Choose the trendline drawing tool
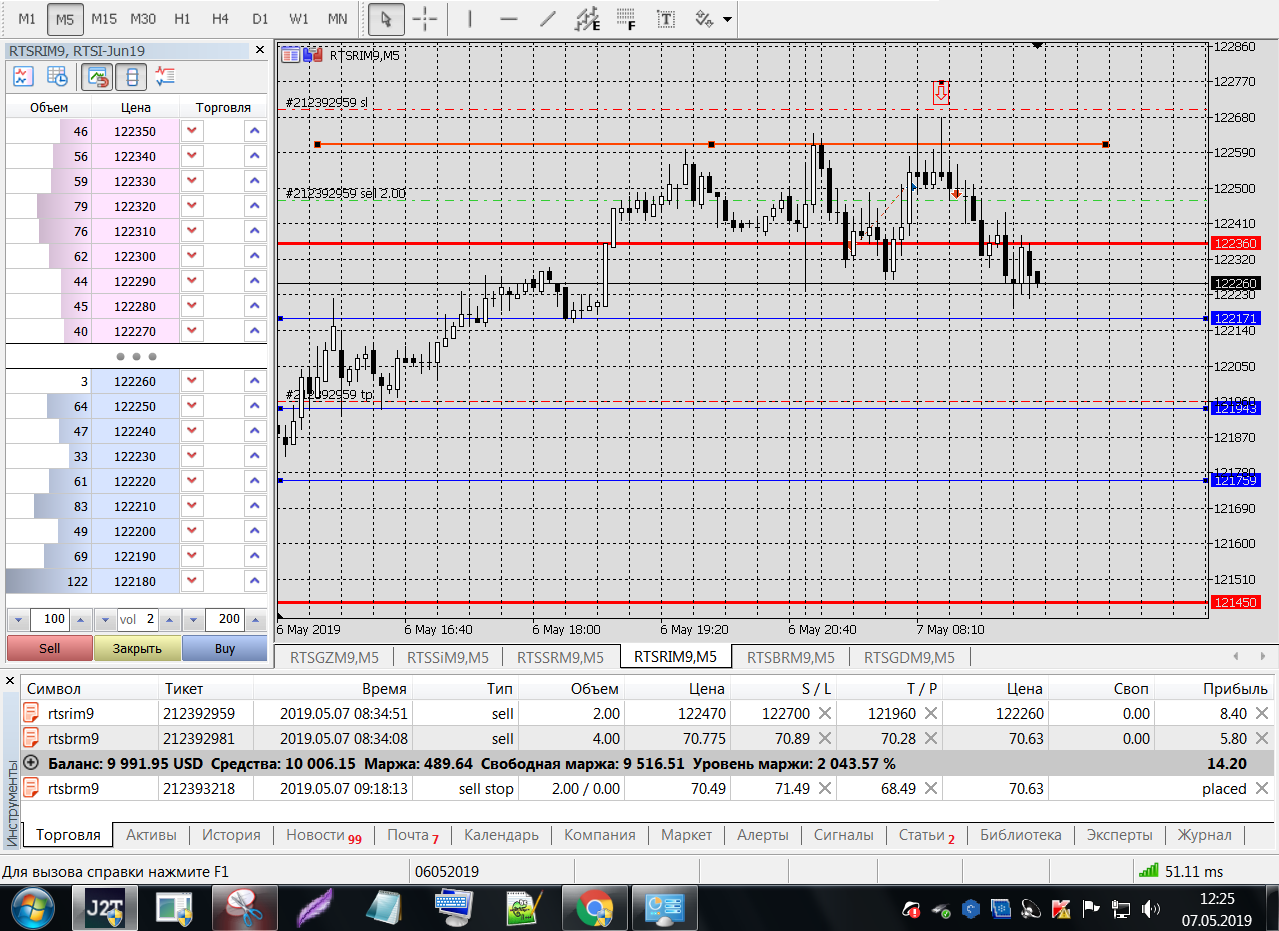The image size is (1279, 931). tap(547, 19)
